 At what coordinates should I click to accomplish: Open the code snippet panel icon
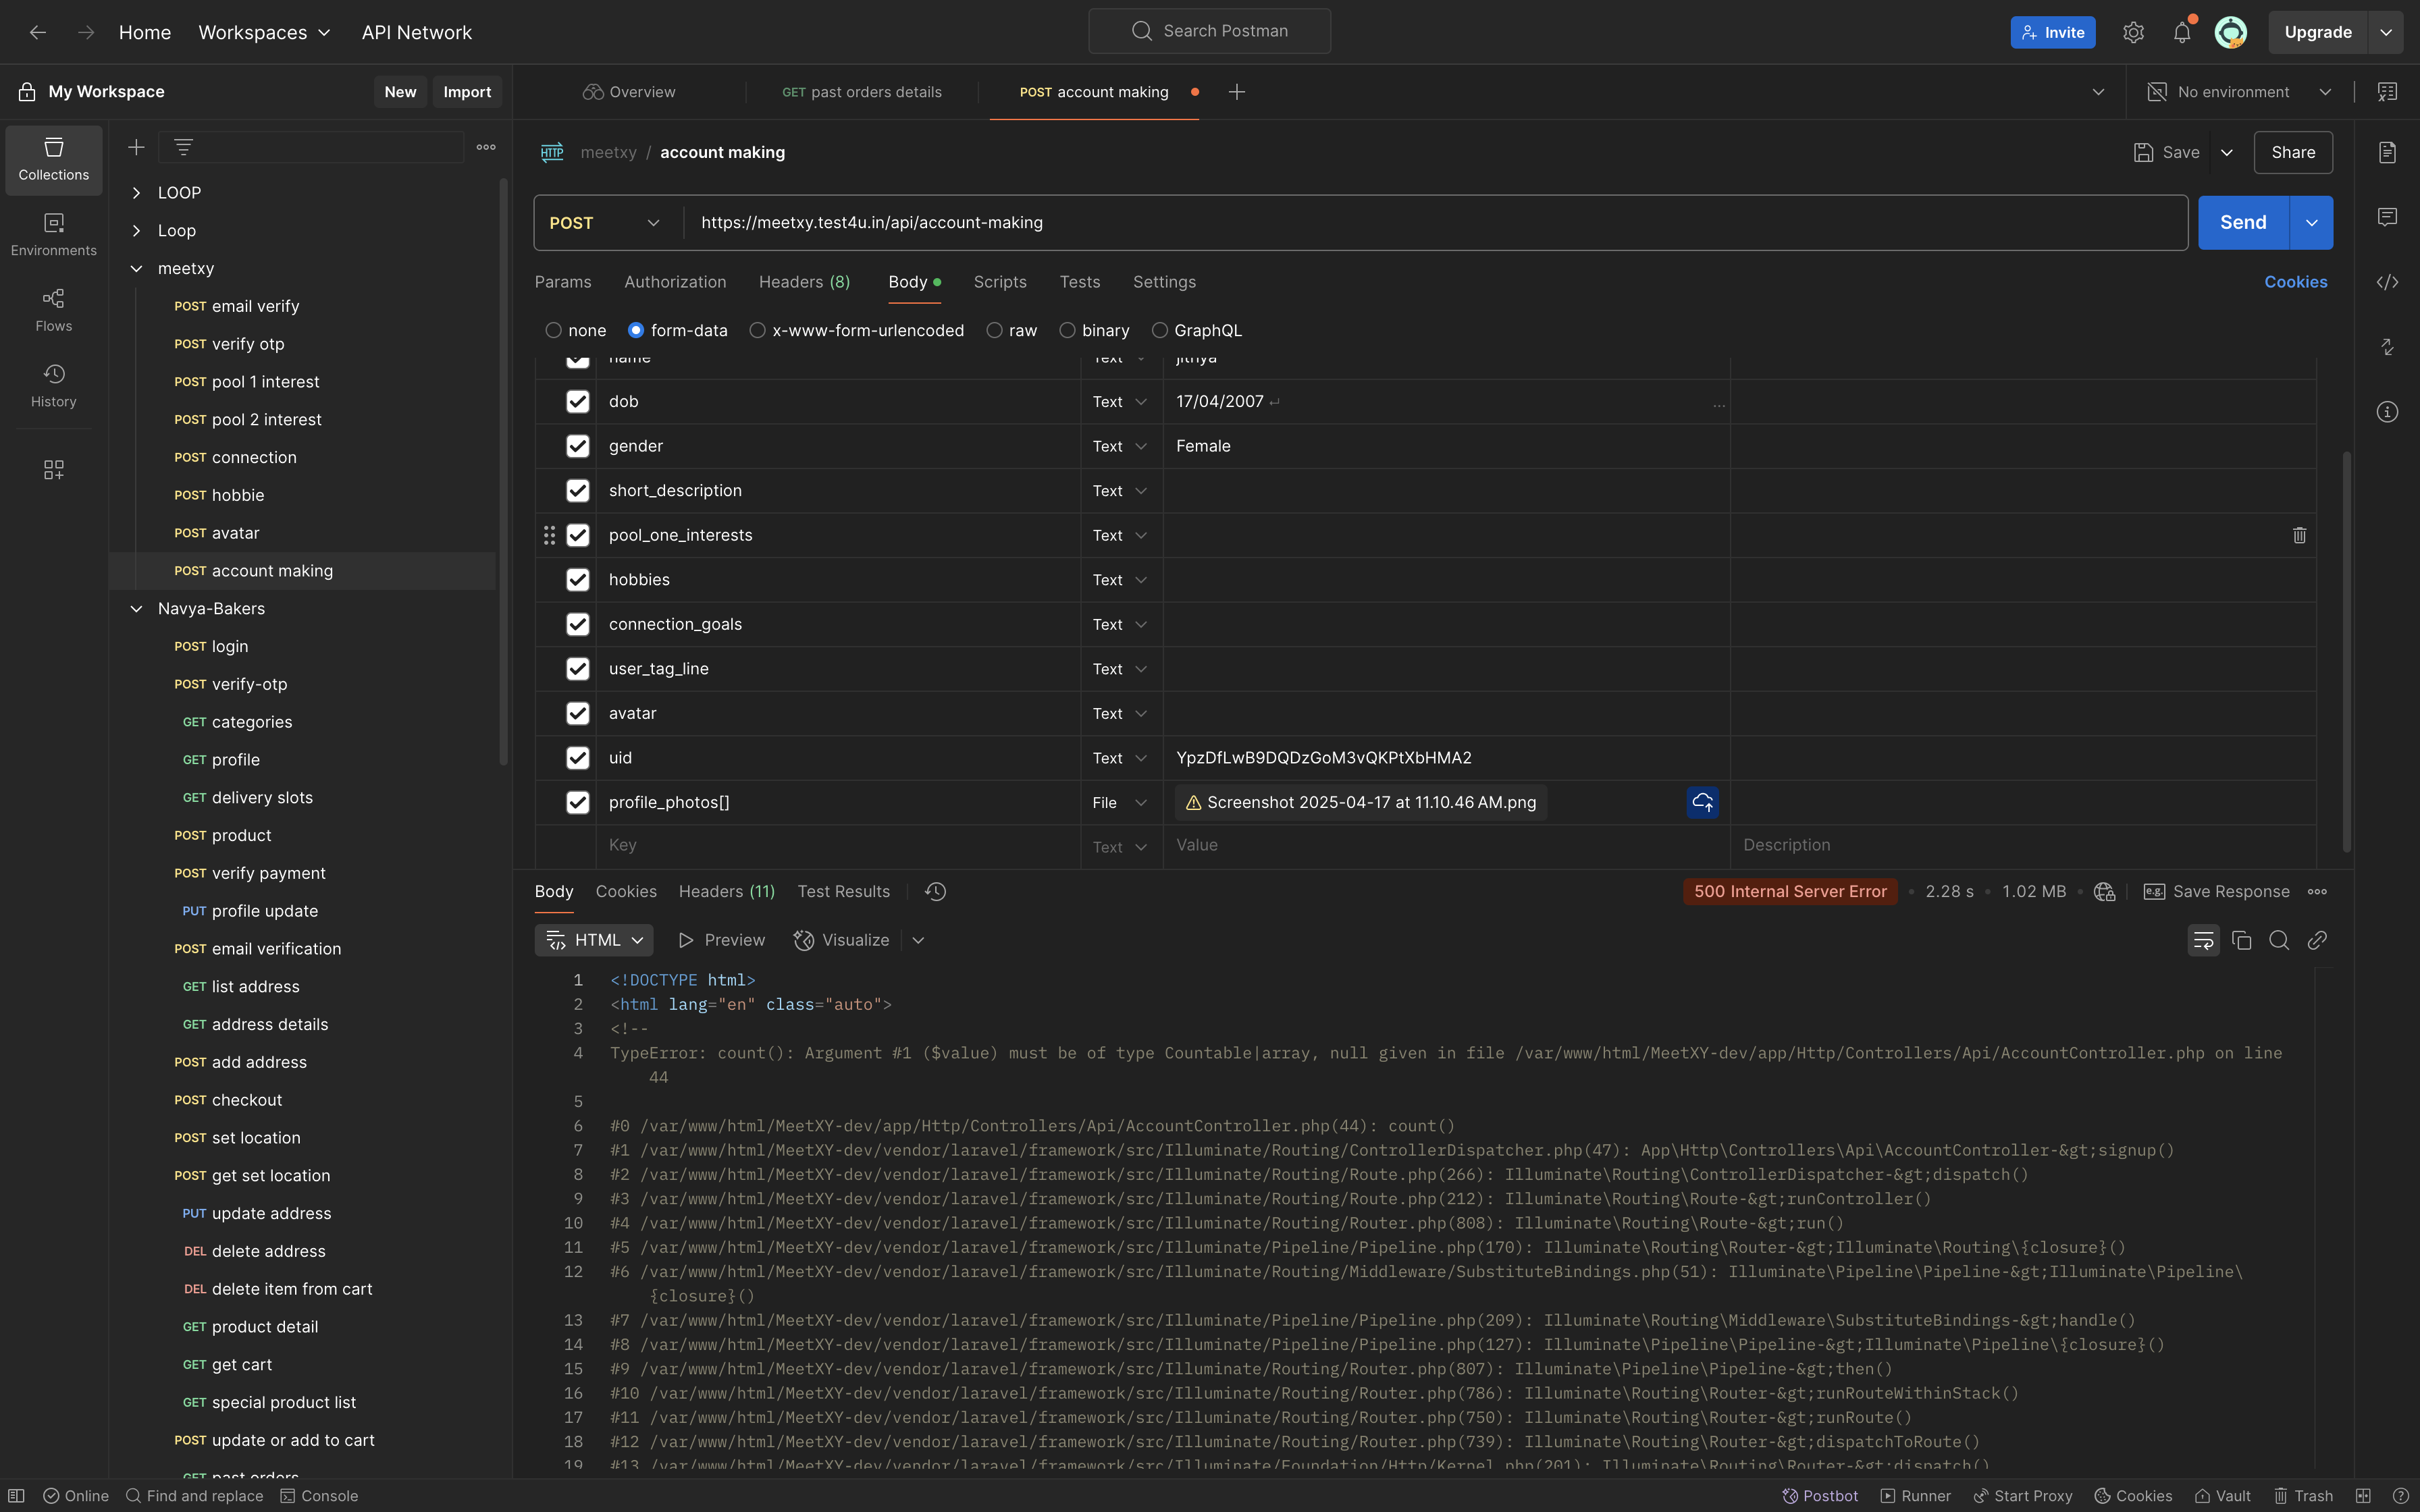pos(2387,282)
